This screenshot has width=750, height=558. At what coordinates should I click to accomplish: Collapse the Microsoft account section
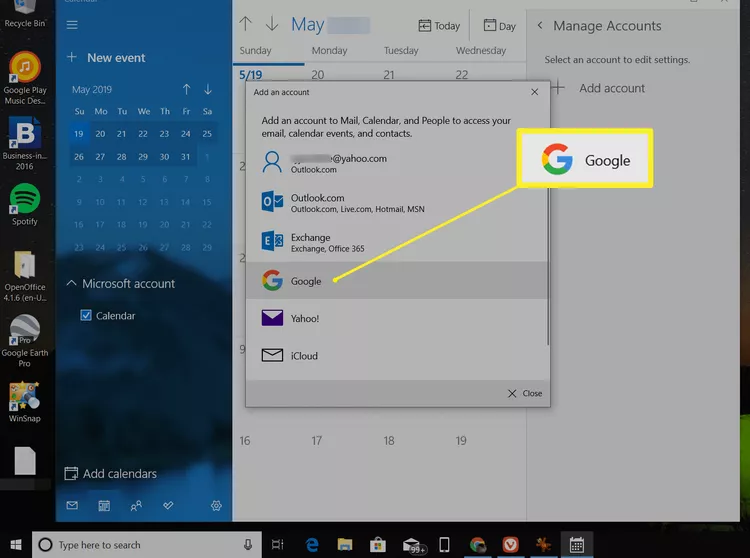71,284
